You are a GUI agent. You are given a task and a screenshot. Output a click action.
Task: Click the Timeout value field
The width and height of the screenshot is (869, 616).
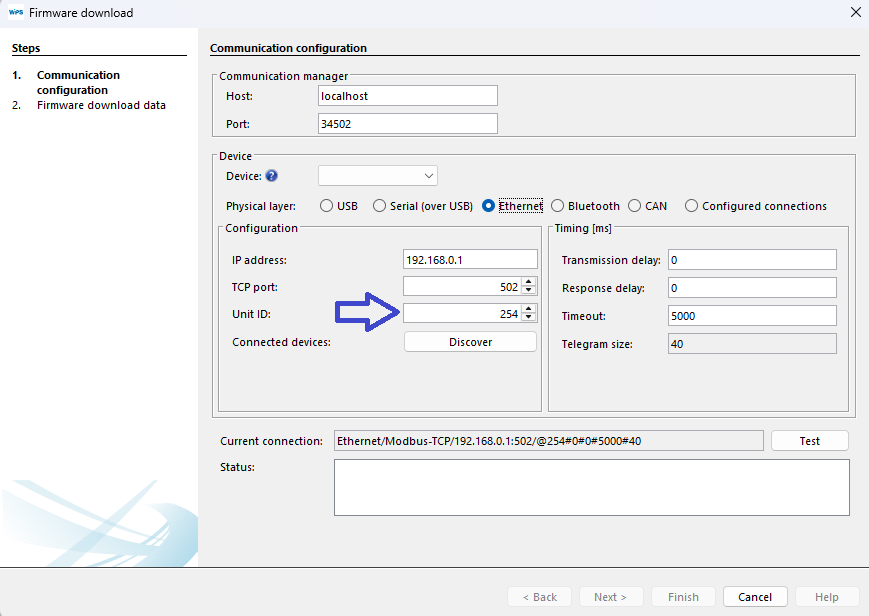tap(752, 316)
